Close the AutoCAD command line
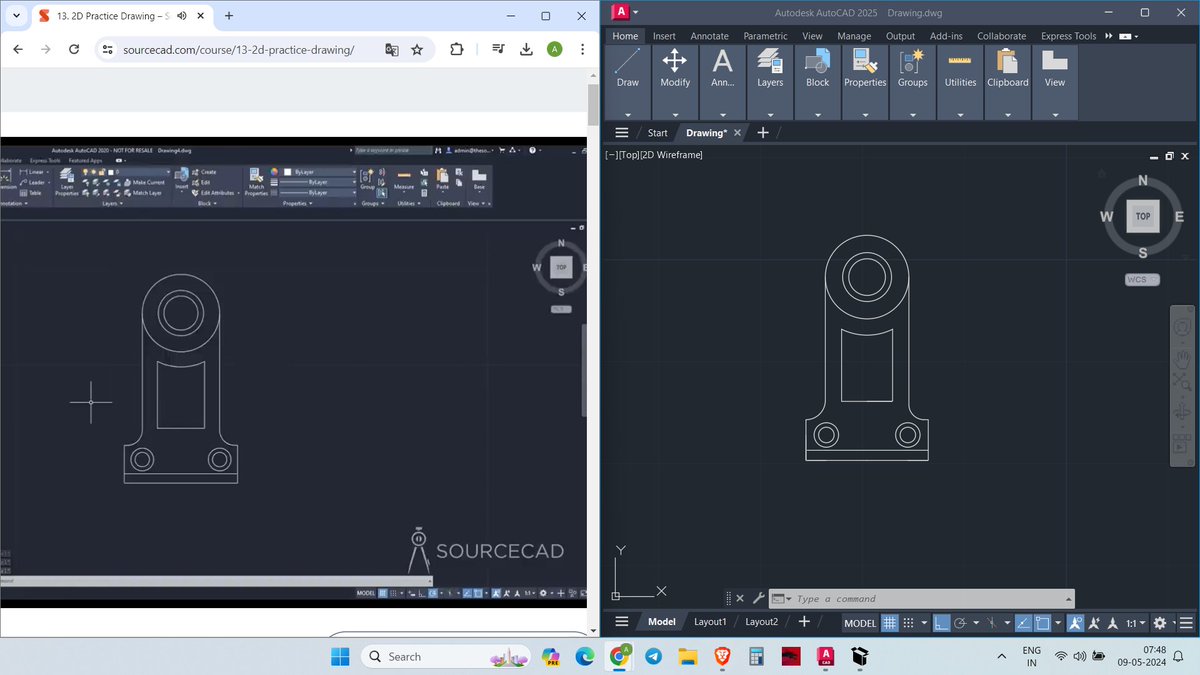This screenshot has height=675, width=1200. pos(740,599)
